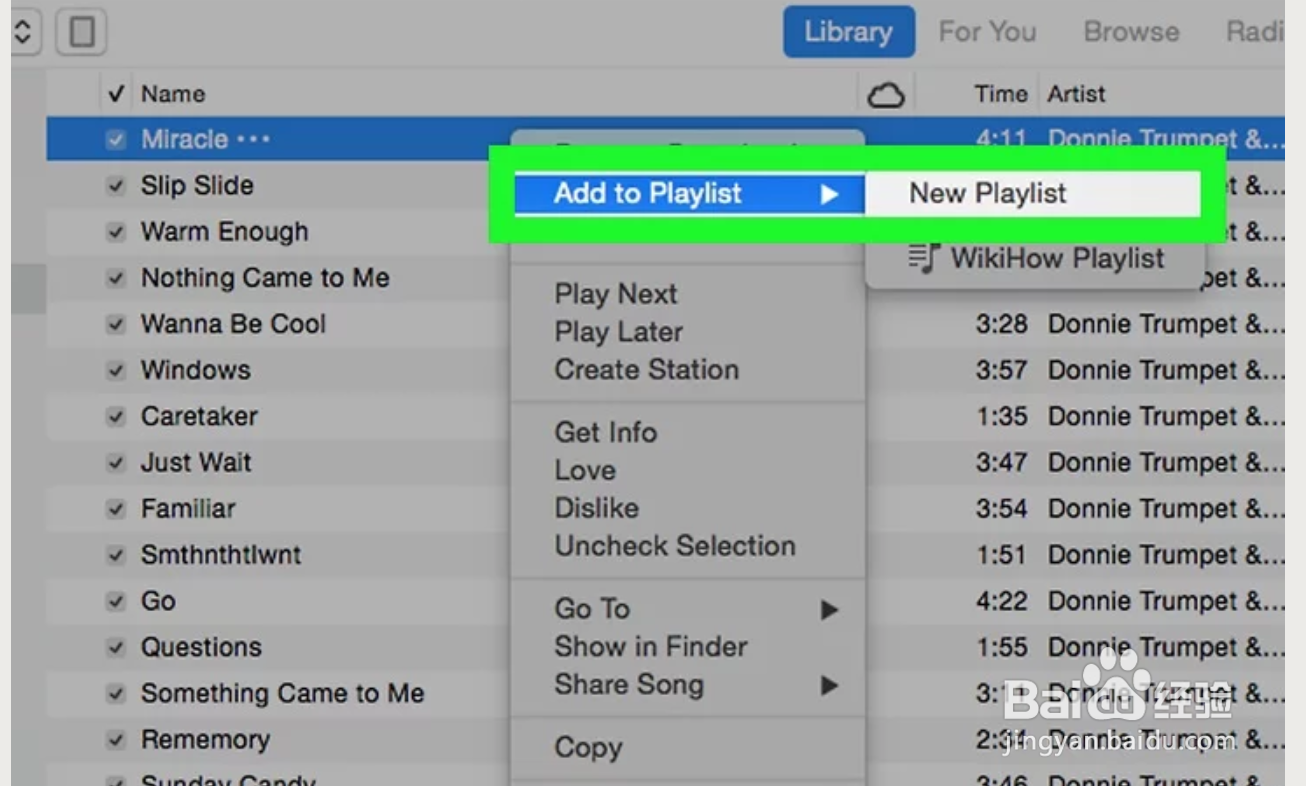Select the Slip Slide song
1306x786 pixels.
(197, 185)
